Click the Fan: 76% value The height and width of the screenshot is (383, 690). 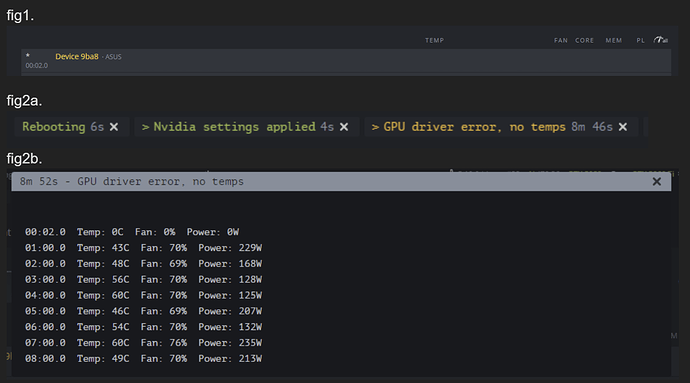[164, 343]
